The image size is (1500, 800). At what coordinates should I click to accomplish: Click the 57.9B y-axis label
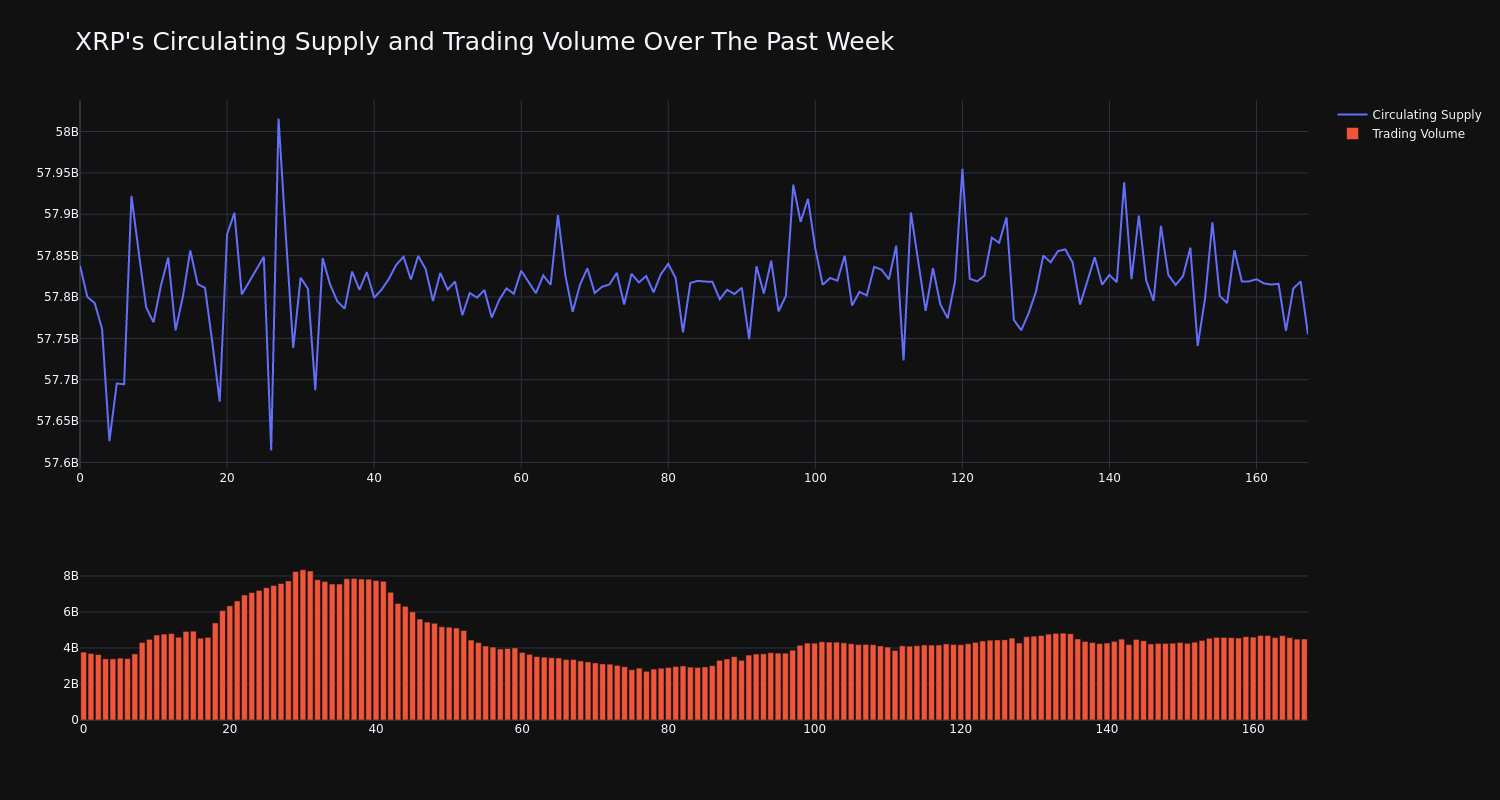61,214
